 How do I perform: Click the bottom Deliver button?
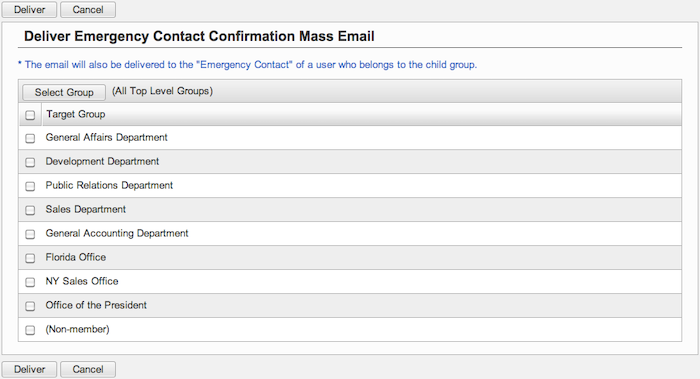click(x=29, y=369)
